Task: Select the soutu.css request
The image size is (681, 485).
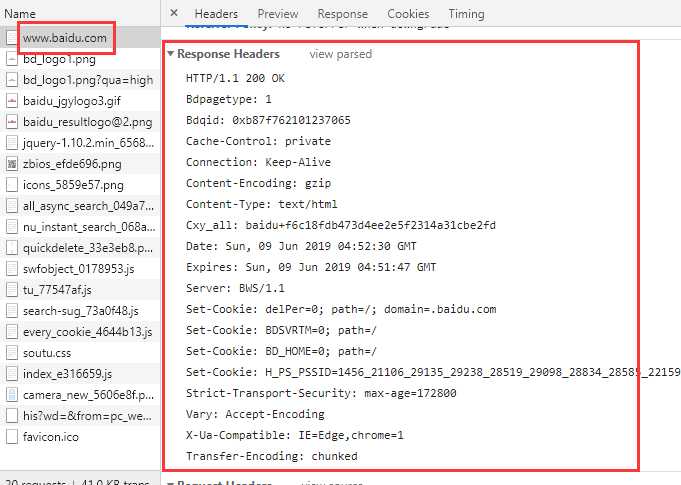Action: click(x=46, y=353)
